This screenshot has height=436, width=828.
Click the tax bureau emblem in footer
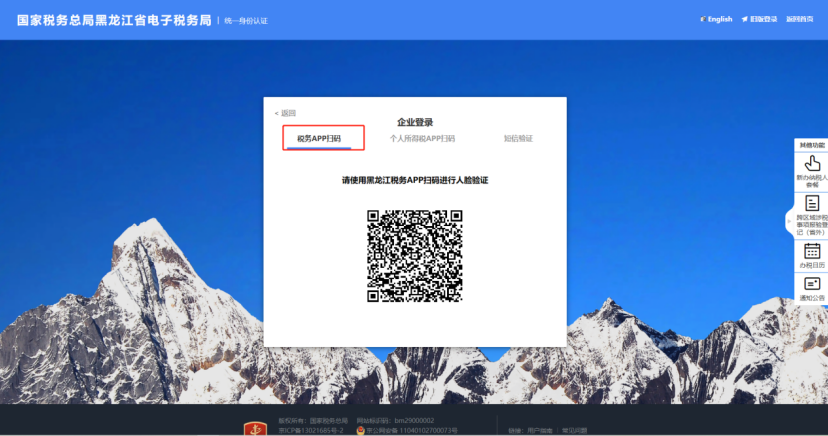pos(255,429)
